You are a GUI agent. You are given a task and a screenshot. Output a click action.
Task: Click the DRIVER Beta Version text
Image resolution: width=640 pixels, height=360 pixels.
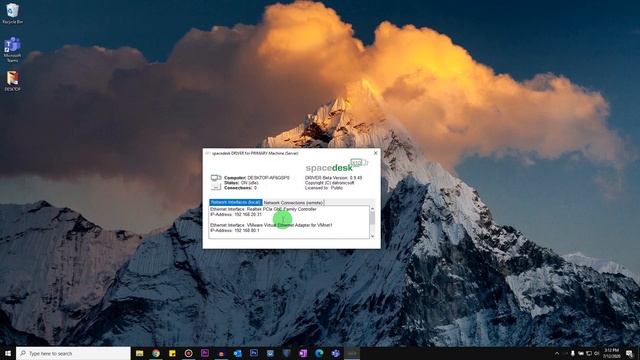(x=333, y=178)
